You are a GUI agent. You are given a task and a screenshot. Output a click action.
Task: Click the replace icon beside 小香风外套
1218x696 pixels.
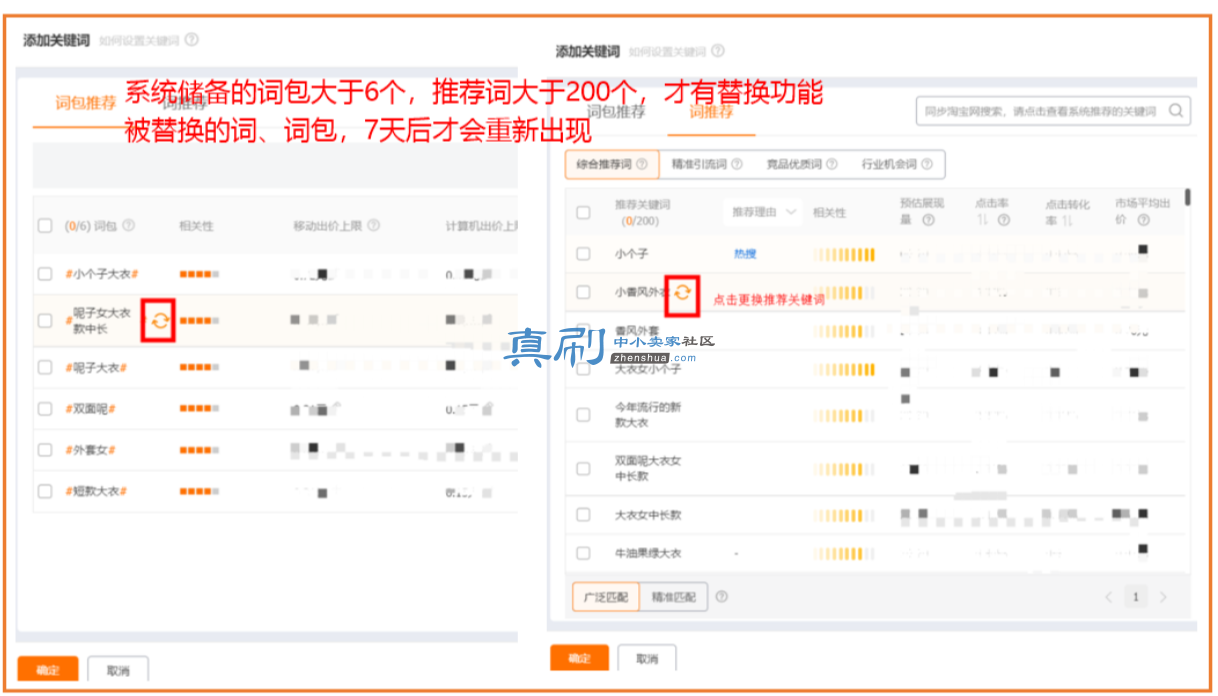click(682, 293)
